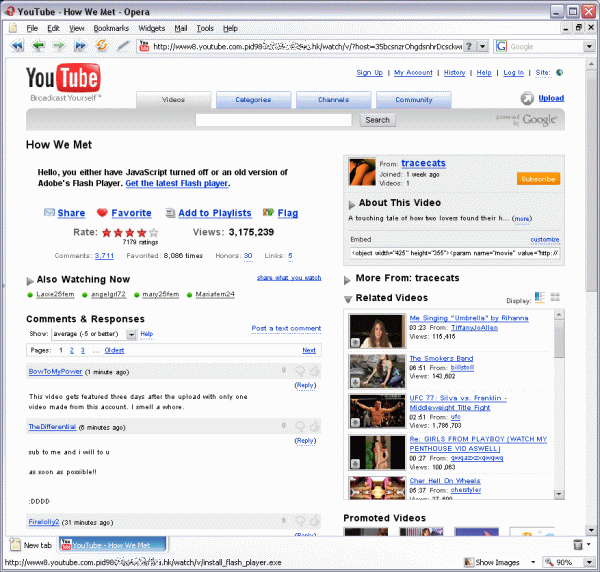600x572 pixels.
Task: Open the File menu
Action: [x=32, y=28]
